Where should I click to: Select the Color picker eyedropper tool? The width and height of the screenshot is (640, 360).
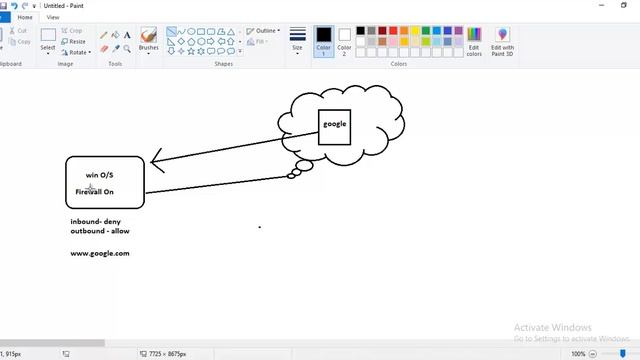click(x=116, y=49)
